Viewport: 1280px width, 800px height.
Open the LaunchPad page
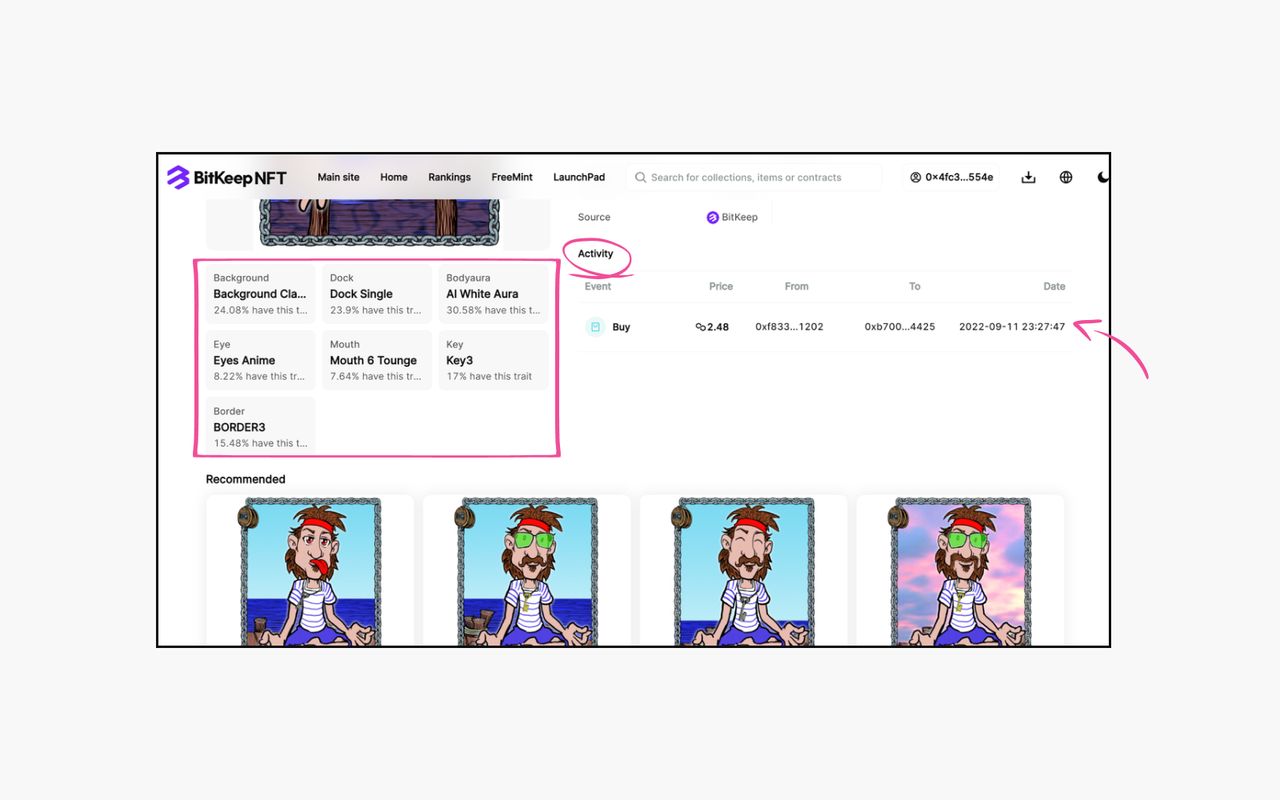click(x=579, y=177)
